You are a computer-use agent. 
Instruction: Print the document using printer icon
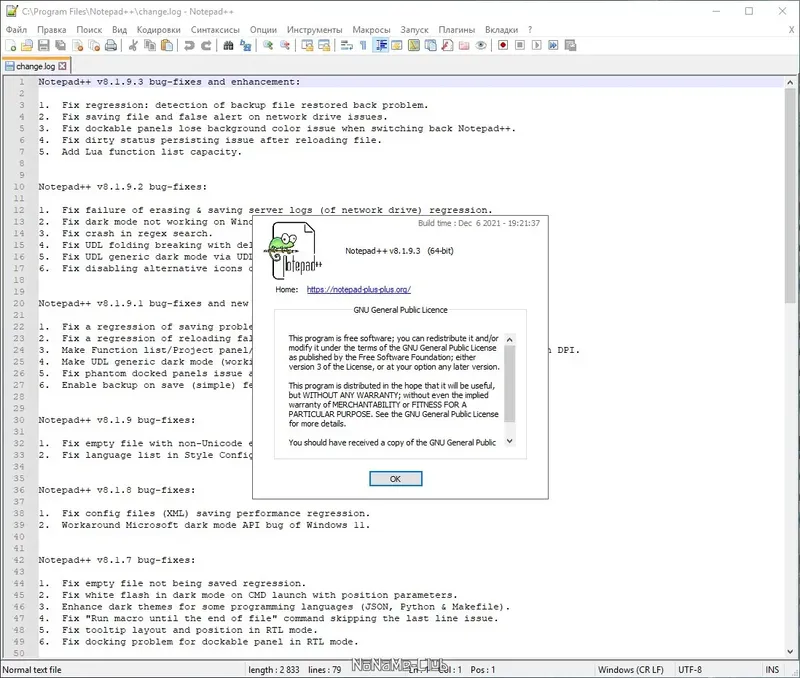[111, 46]
